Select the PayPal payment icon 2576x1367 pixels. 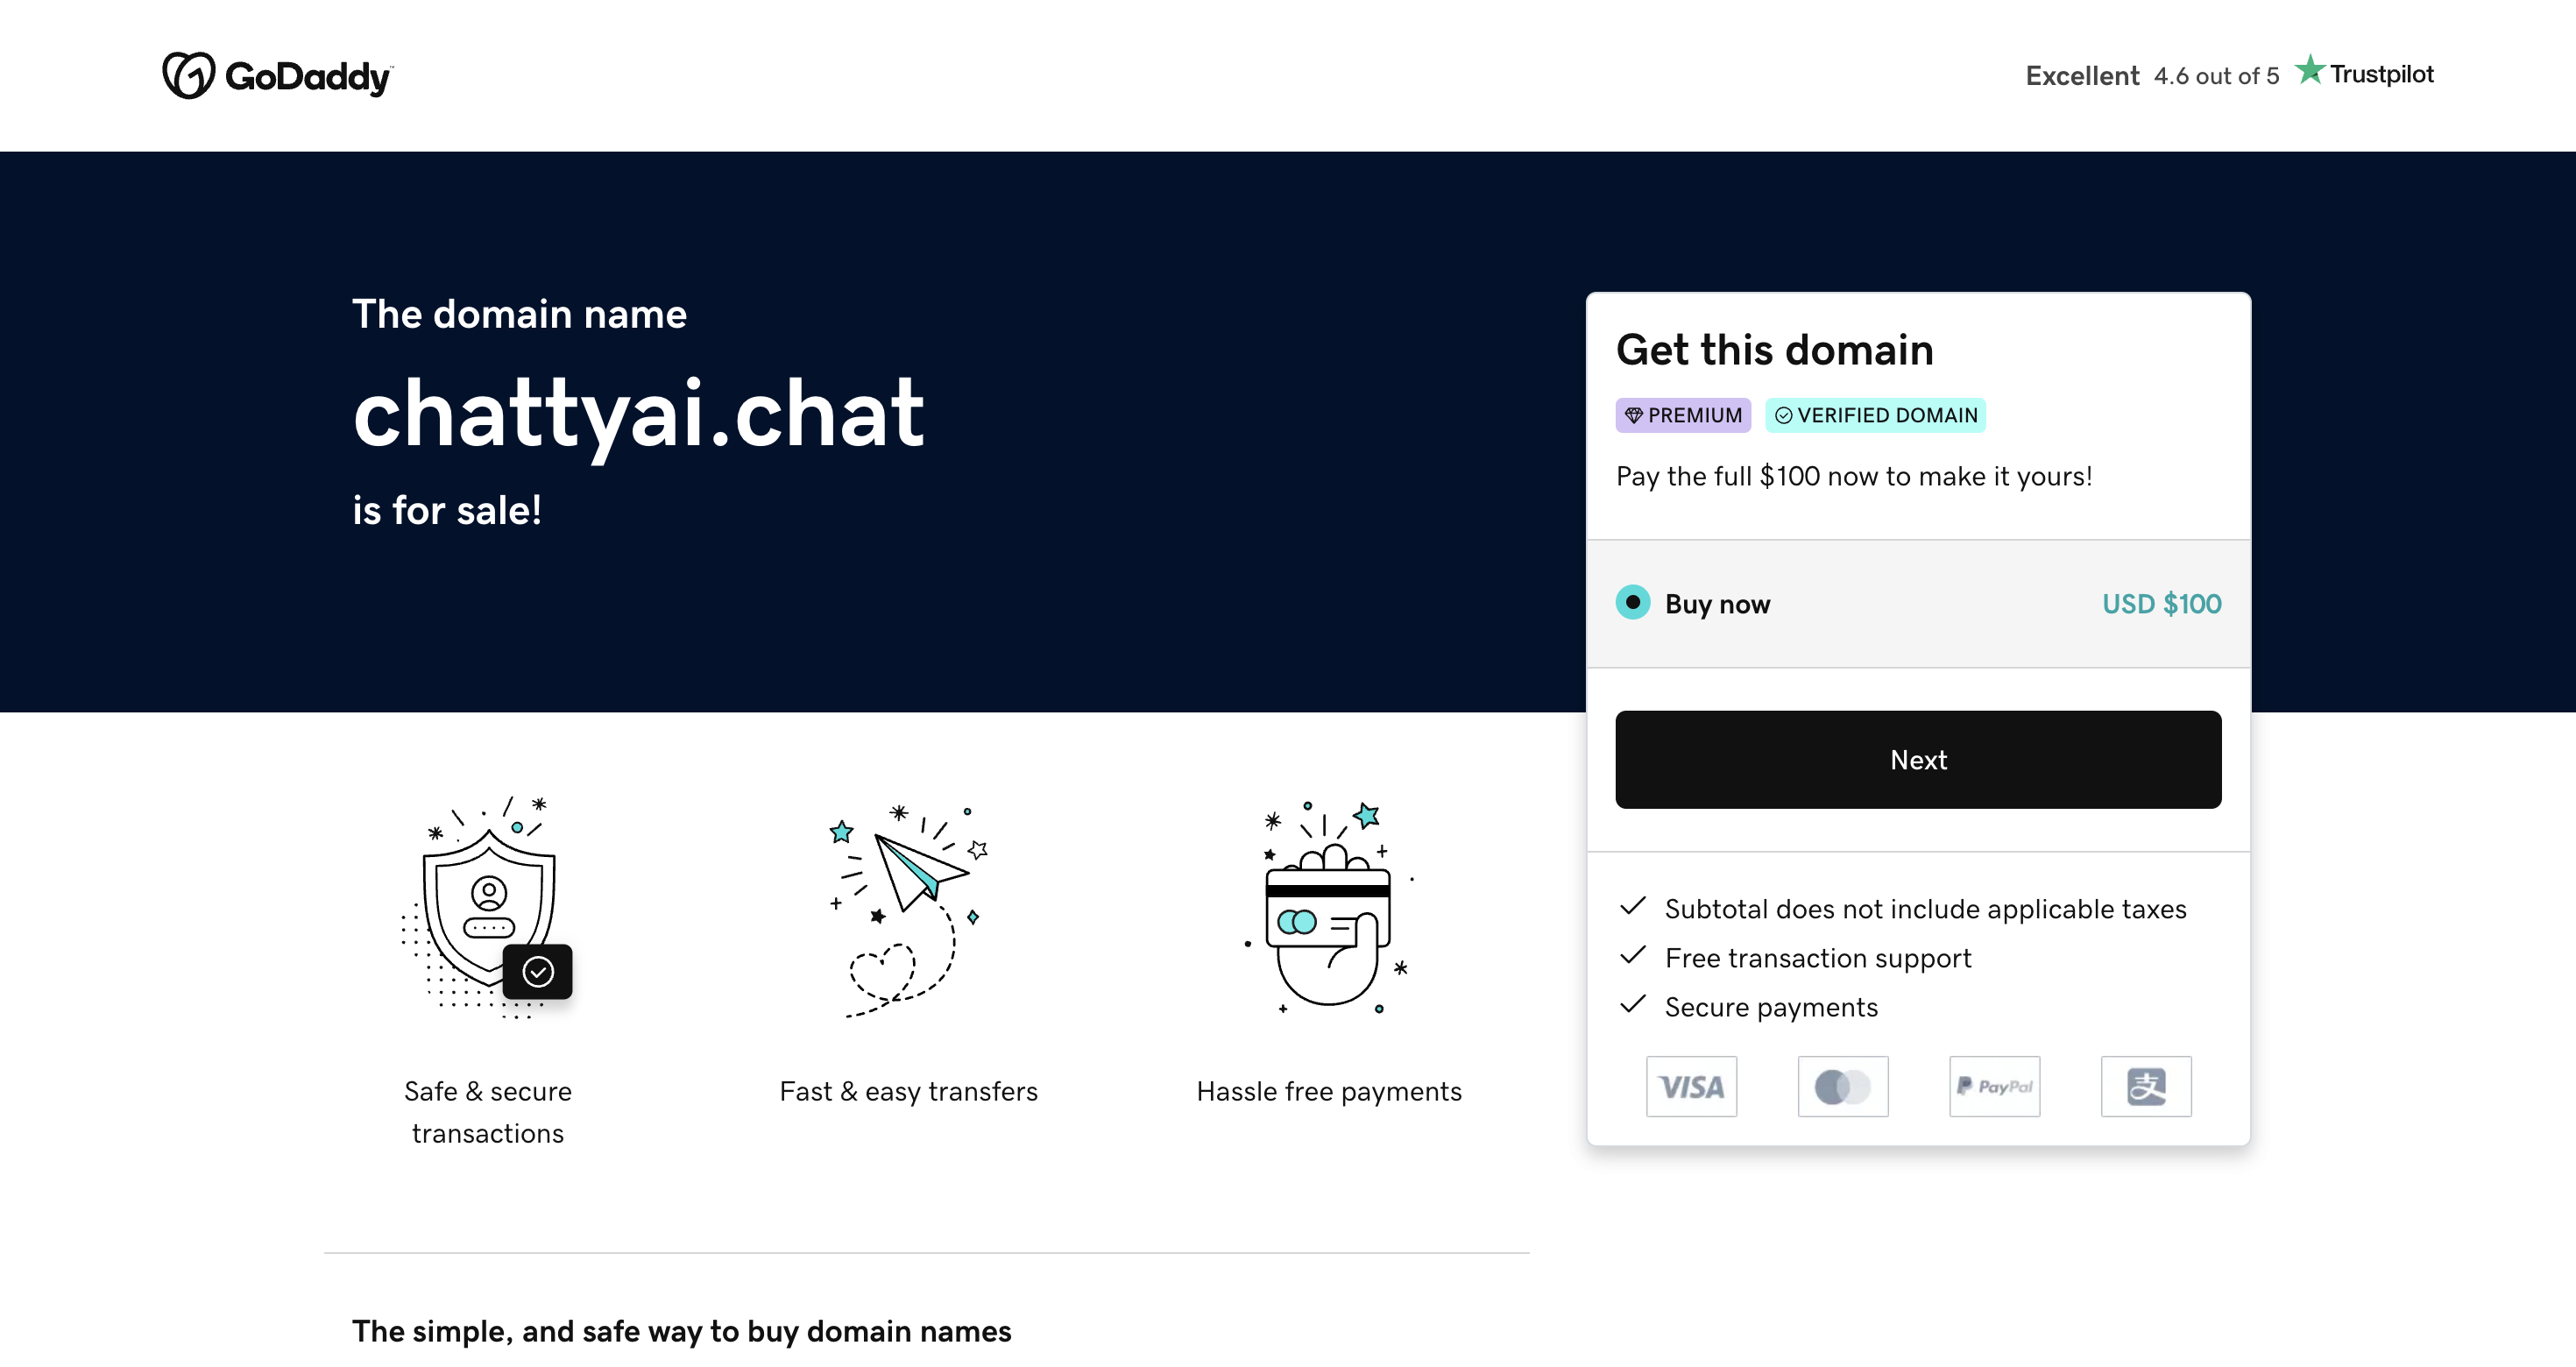tap(1994, 1087)
